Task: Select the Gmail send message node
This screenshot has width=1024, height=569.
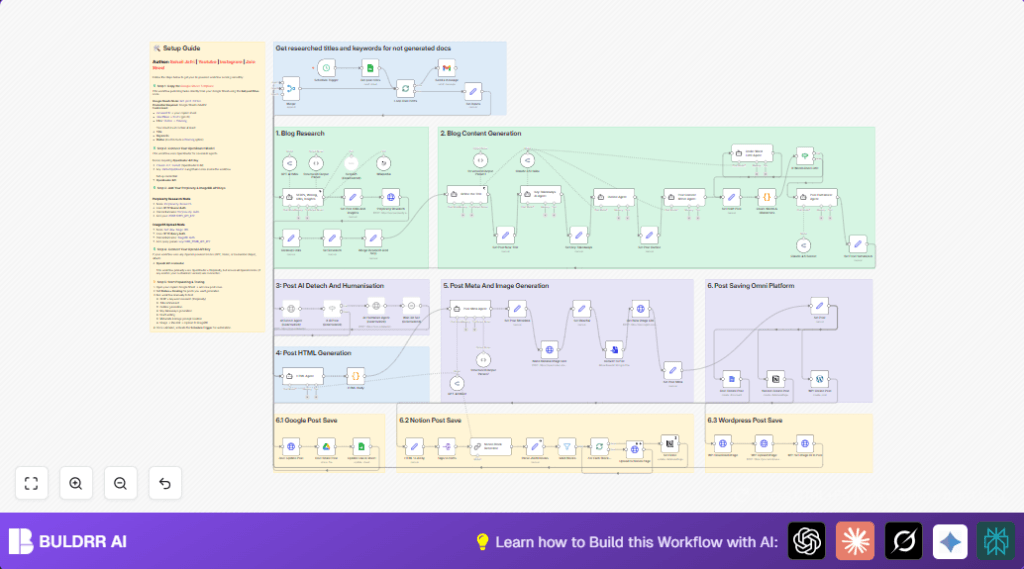Action: click(446, 68)
